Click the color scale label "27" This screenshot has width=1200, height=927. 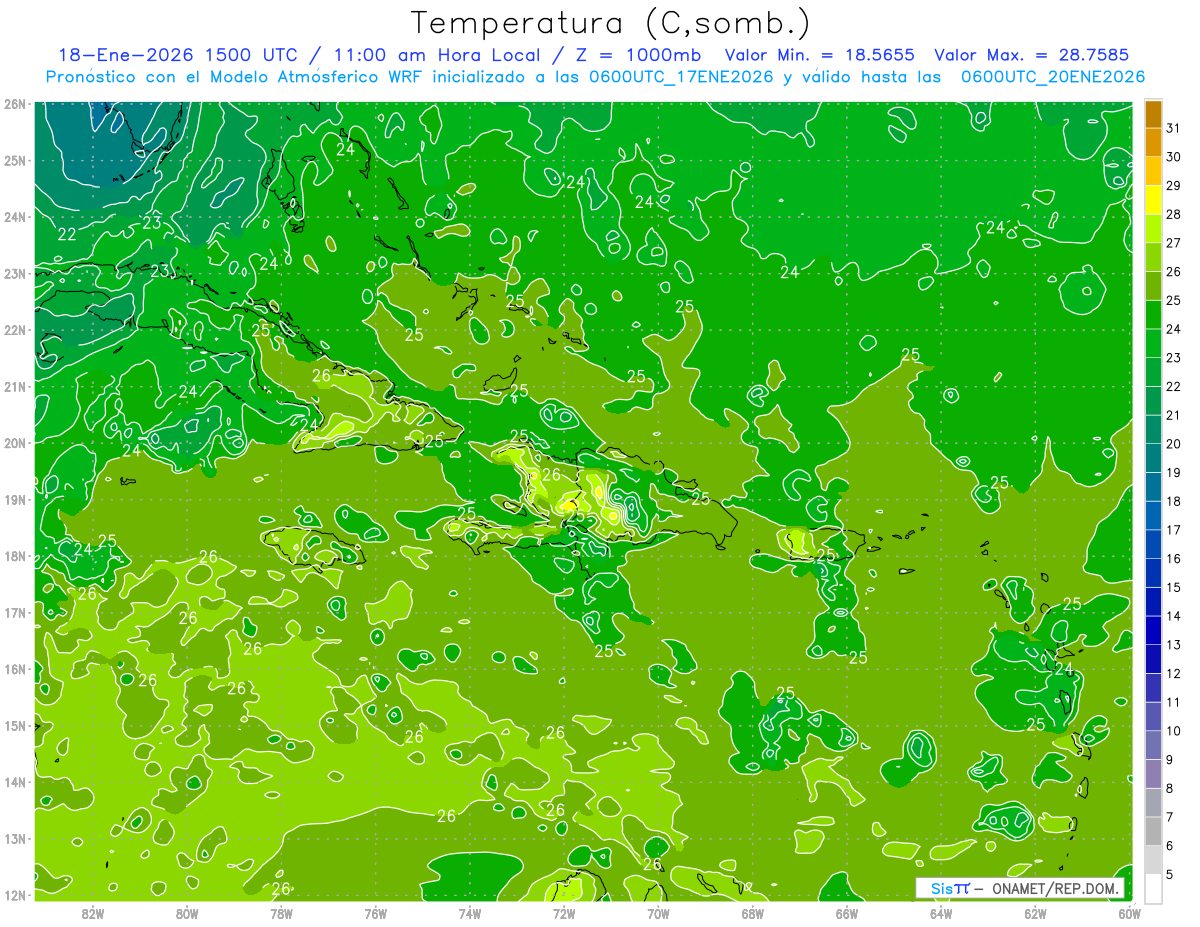coord(1174,243)
